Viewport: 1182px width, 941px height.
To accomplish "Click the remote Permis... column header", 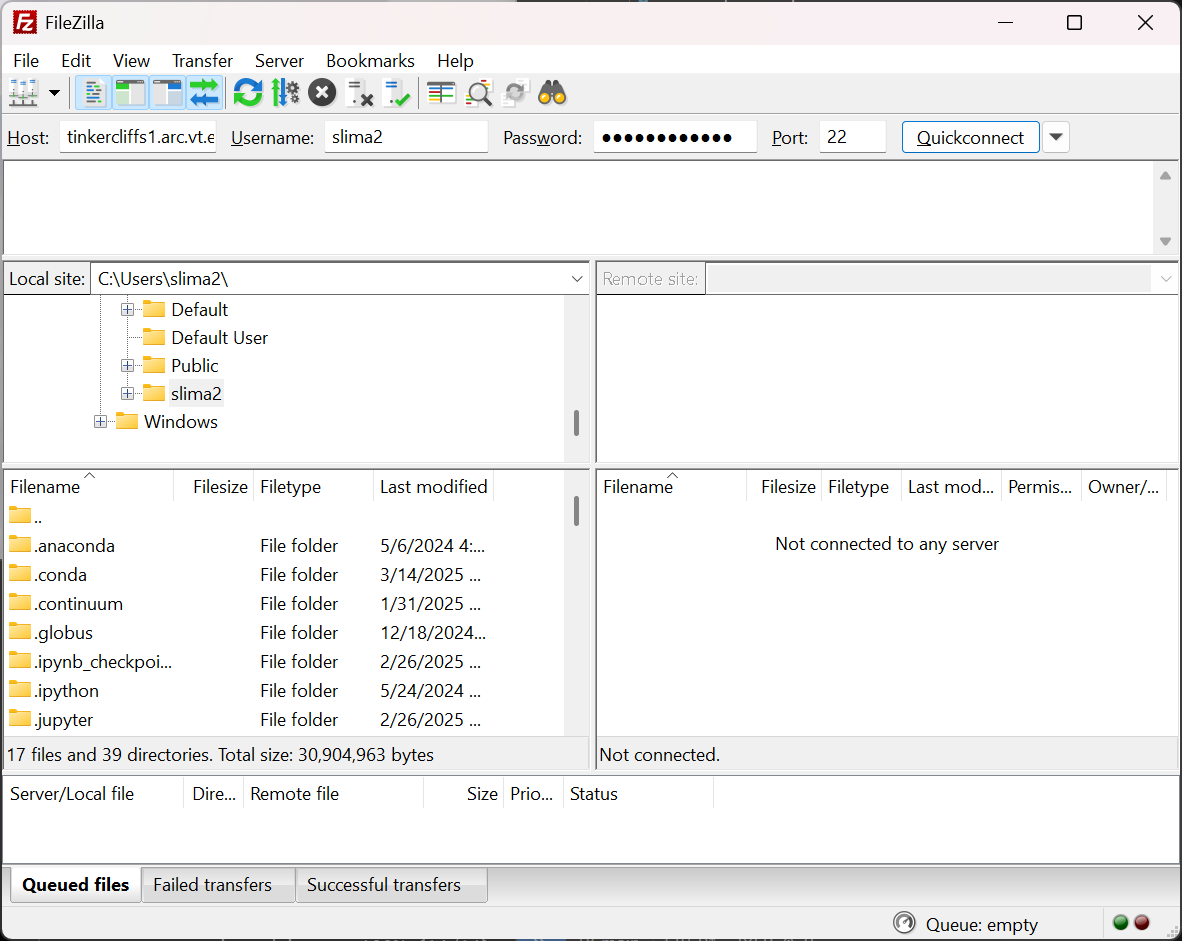I will (x=1040, y=487).
